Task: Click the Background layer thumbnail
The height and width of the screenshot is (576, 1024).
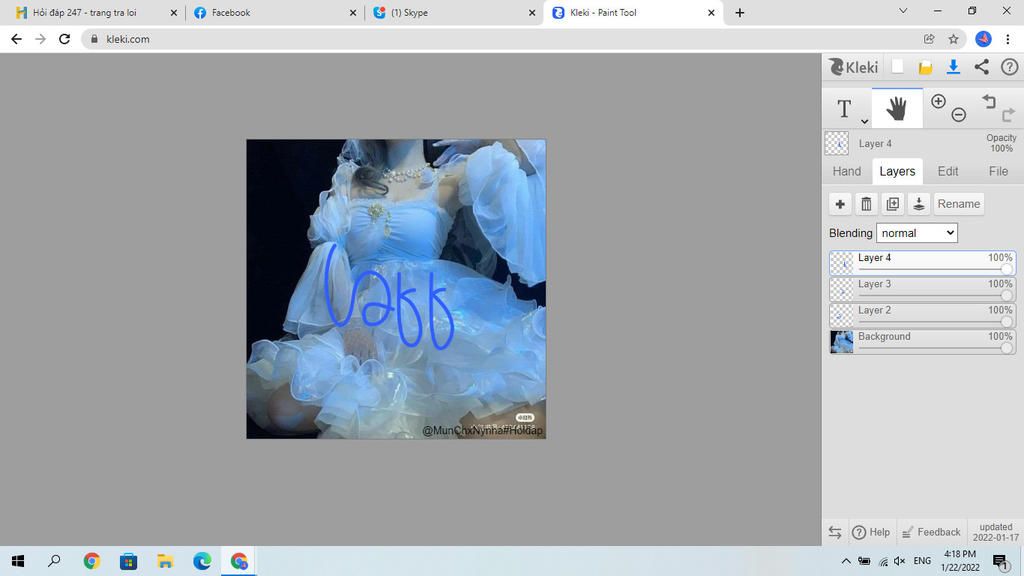Action: [x=841, y=342]
